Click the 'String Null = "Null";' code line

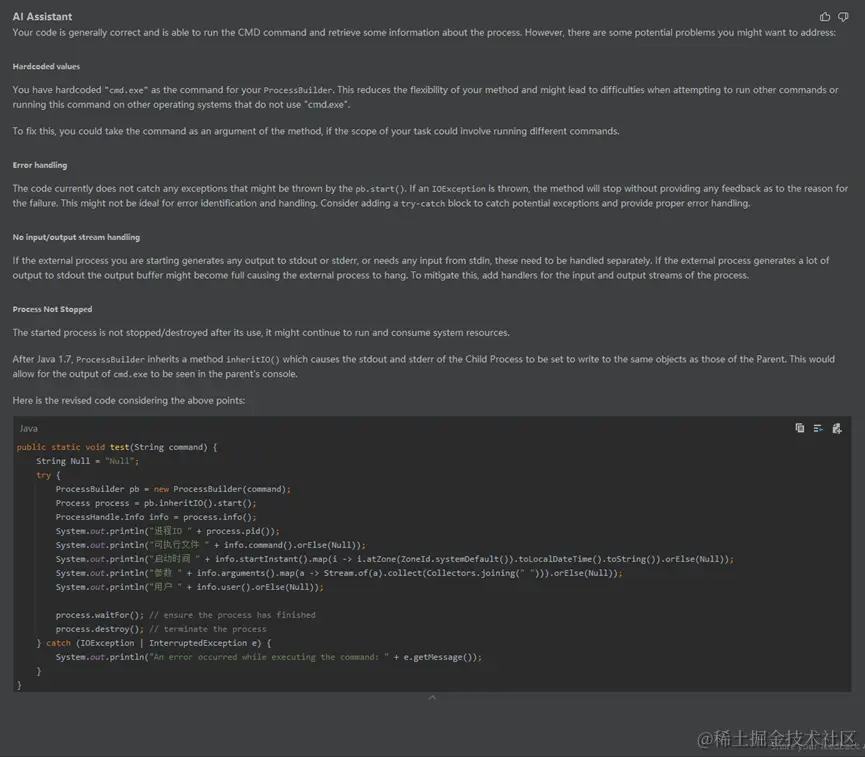point(88,461)
